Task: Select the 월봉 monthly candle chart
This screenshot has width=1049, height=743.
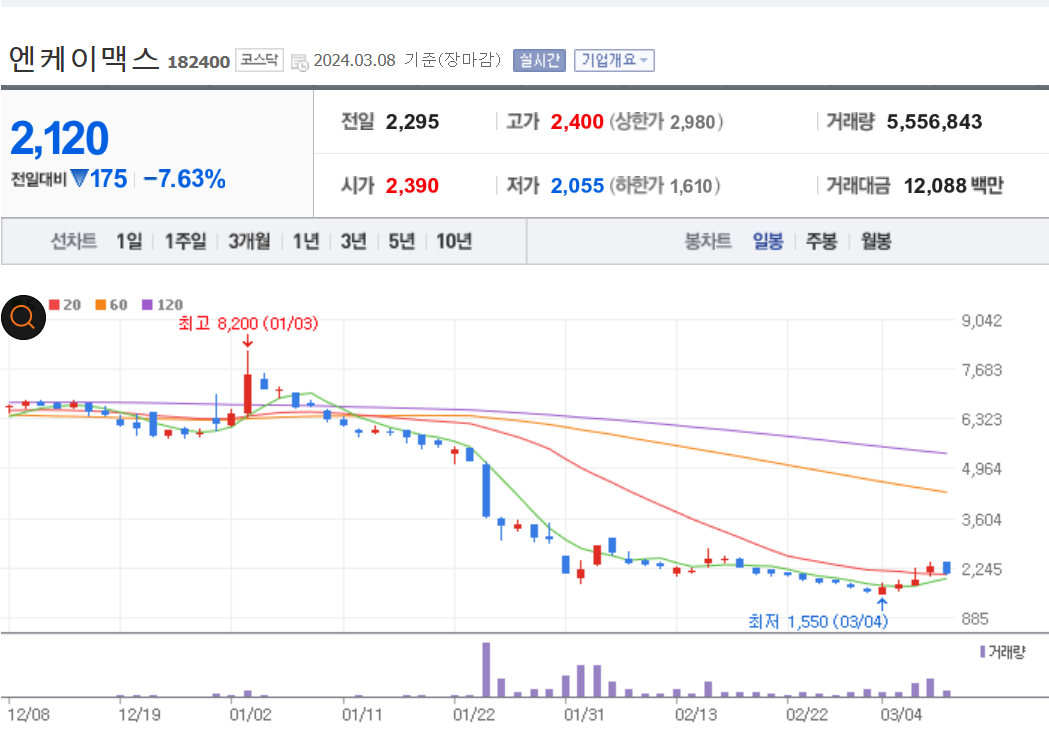Action: (x=876, y=241)
